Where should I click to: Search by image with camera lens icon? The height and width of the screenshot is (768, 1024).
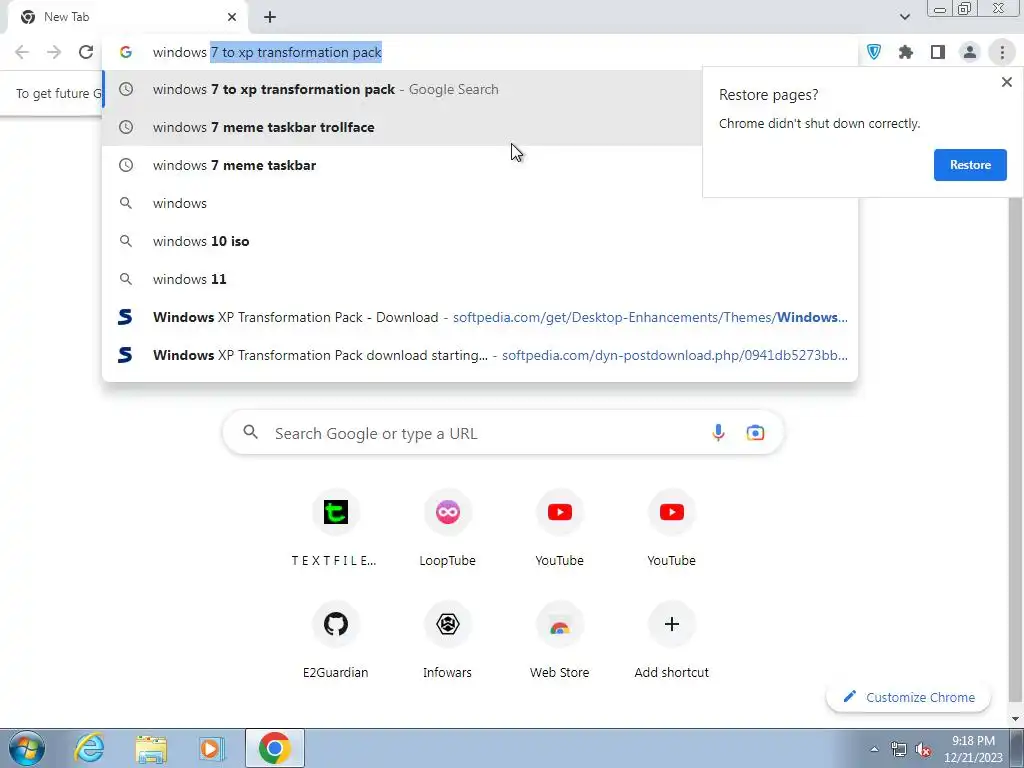[x=755, y=432]
